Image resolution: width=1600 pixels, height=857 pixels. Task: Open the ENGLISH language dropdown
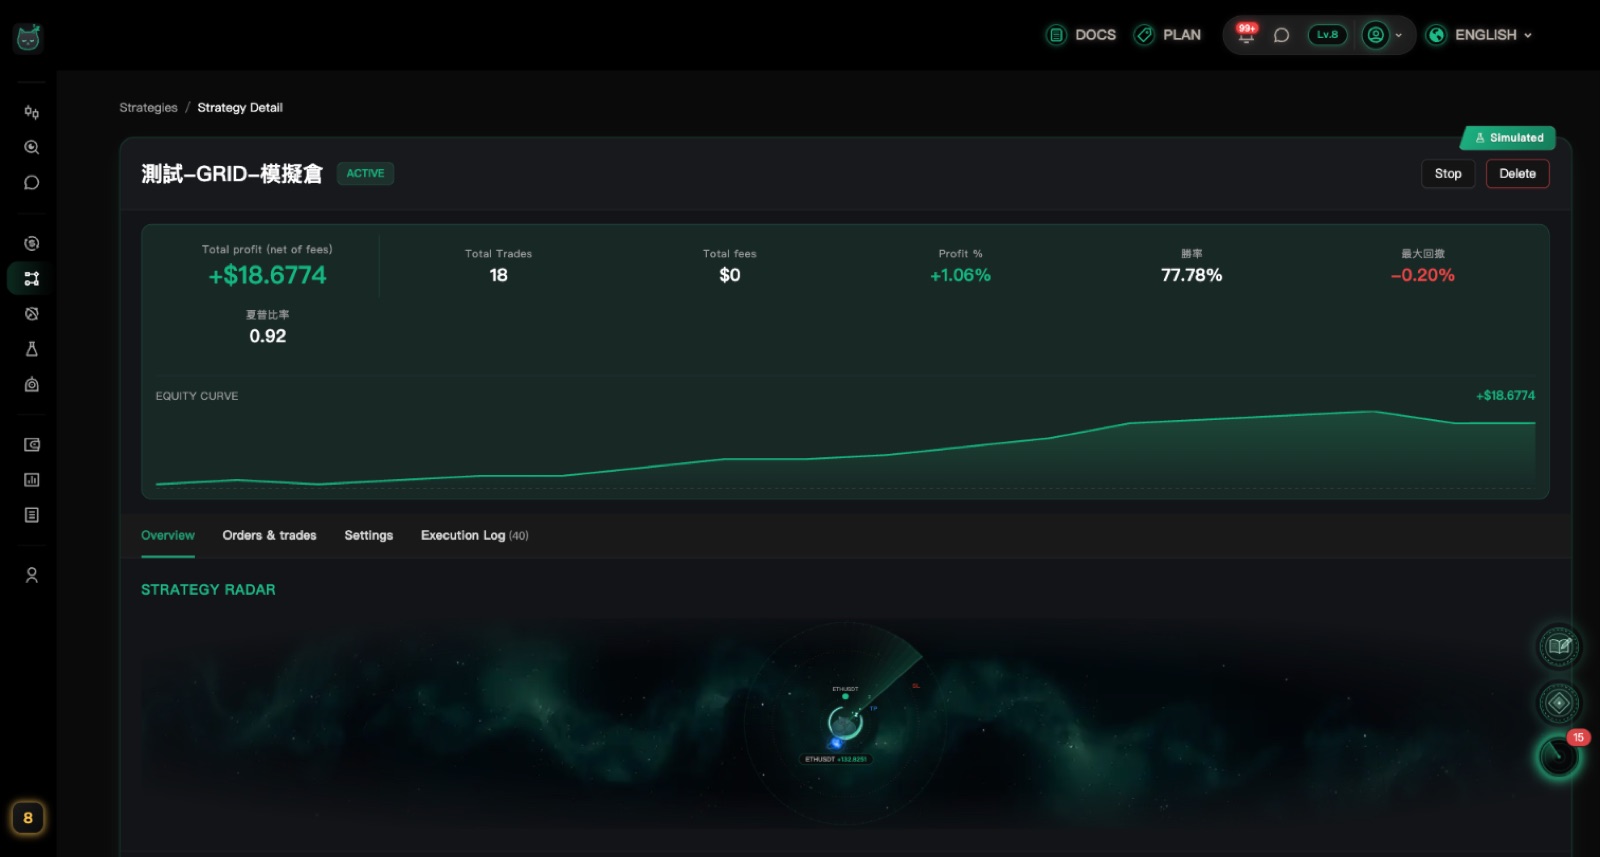1479,35
